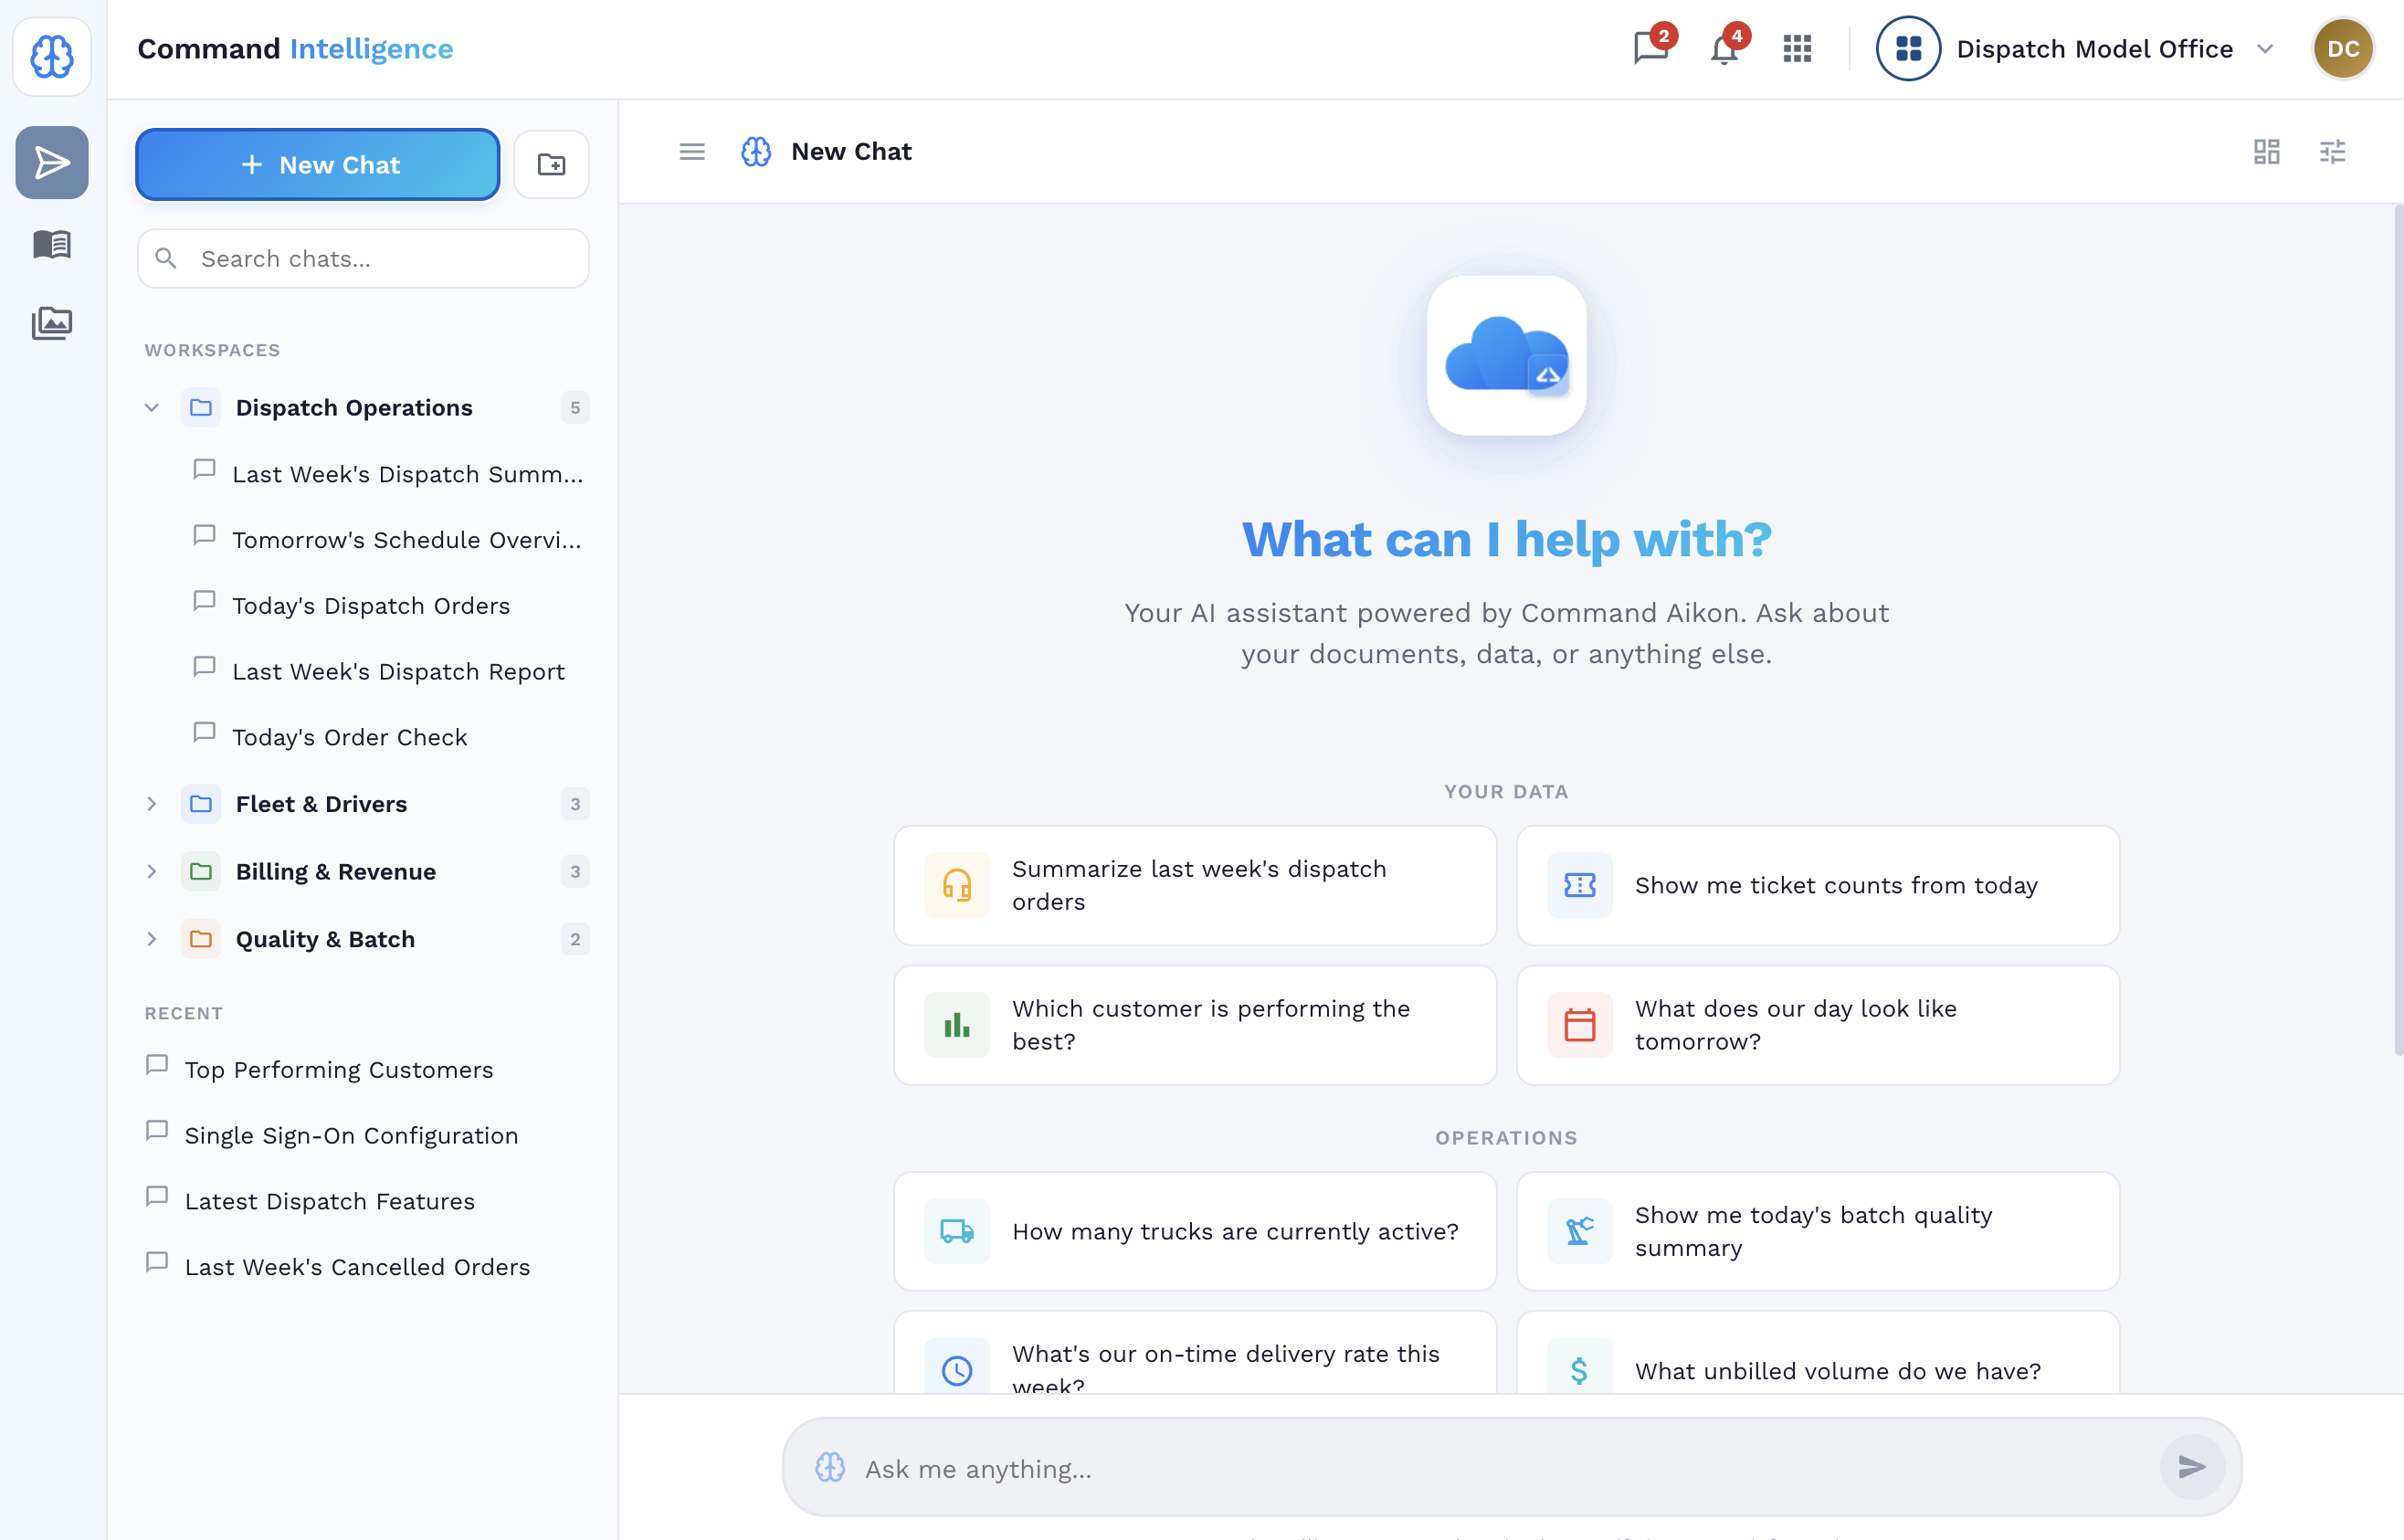Open Last Week's Dispatch Summ... chat
Screen dimensions: 2404x1540
pos(388,473)
